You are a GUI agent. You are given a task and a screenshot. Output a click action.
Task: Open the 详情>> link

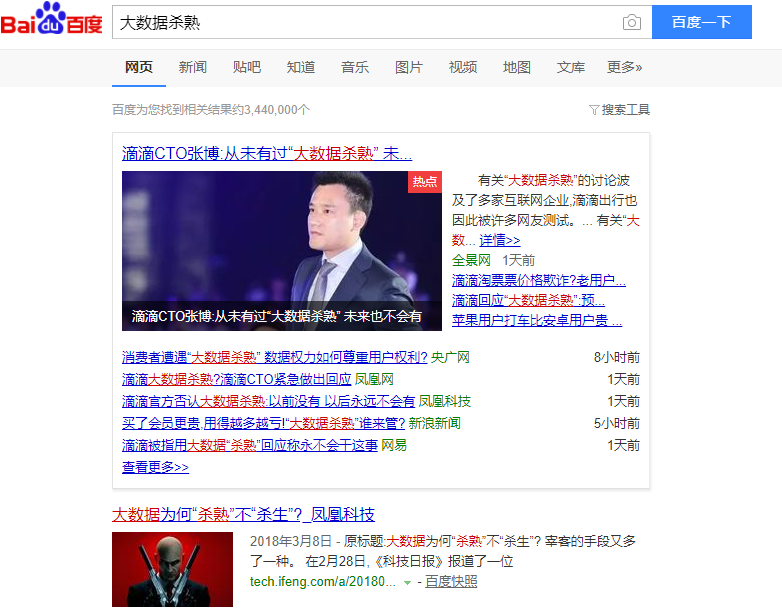[x=500, y=240]
